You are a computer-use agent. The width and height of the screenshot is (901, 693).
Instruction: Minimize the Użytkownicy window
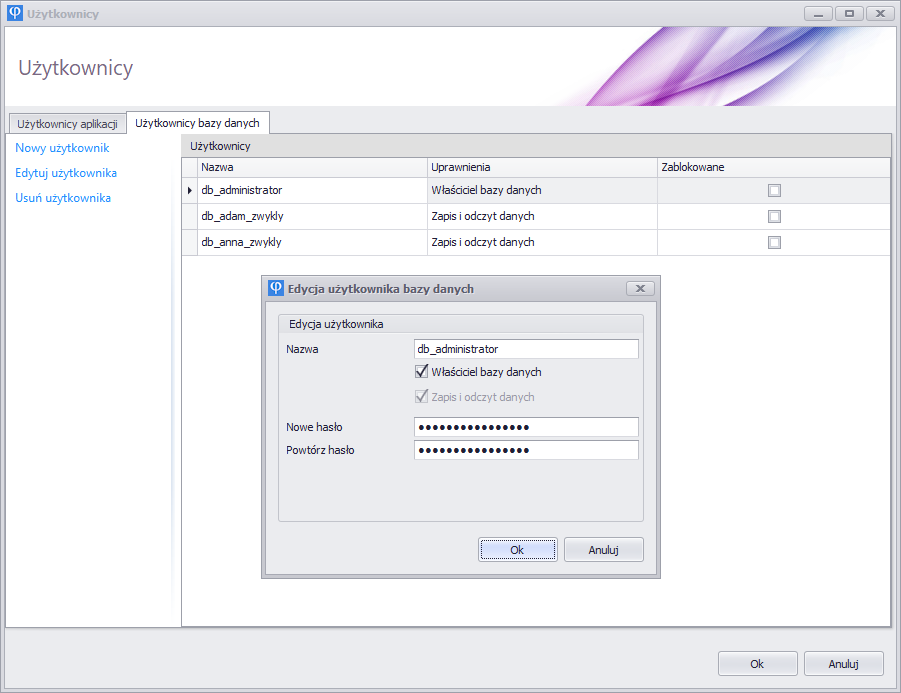coord(818,13)
